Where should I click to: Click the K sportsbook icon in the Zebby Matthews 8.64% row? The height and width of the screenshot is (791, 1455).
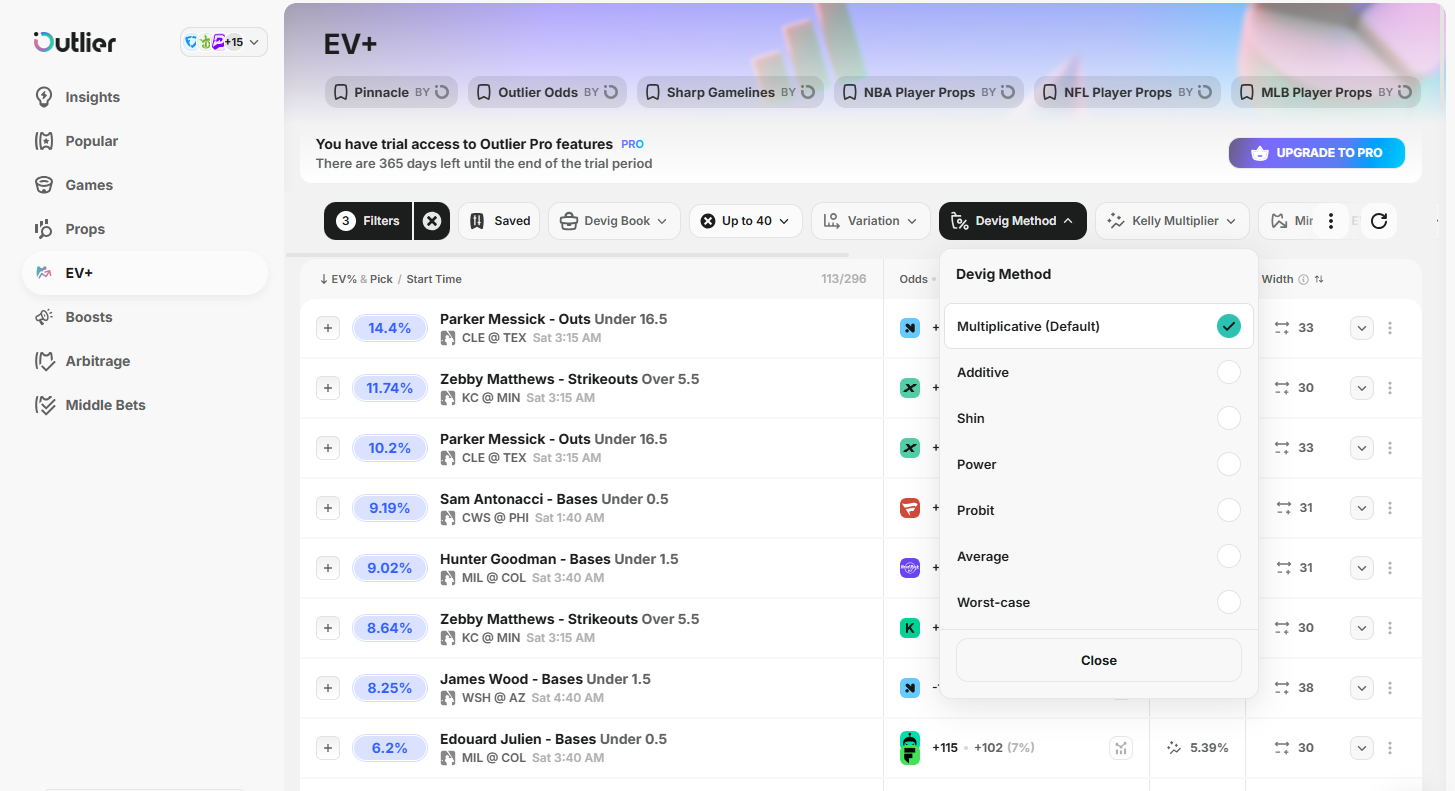(909, 628)
